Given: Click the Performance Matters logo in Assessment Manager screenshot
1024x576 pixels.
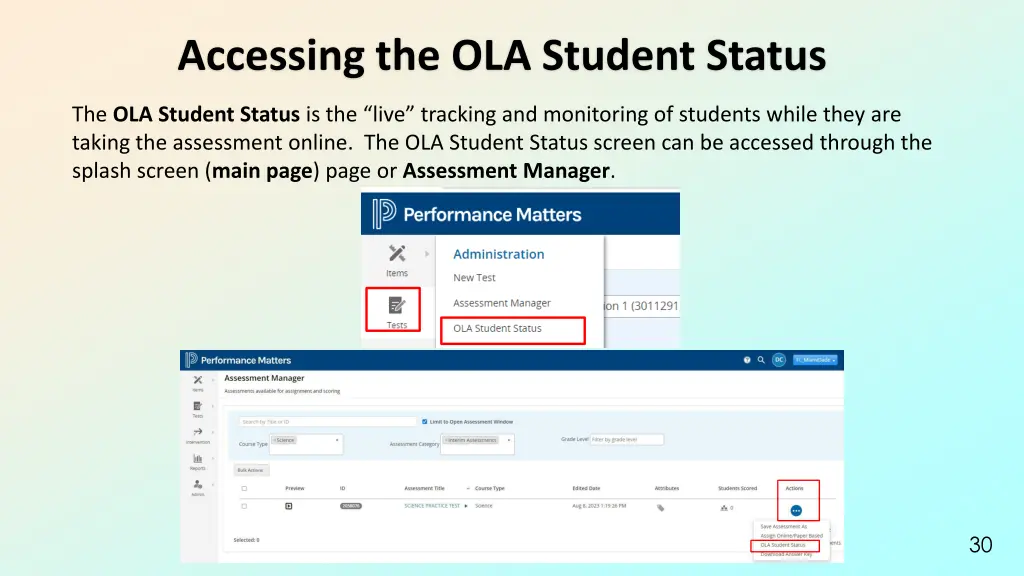Looking at the screenshot, I should pyautogui.click(x=238, y=360).
